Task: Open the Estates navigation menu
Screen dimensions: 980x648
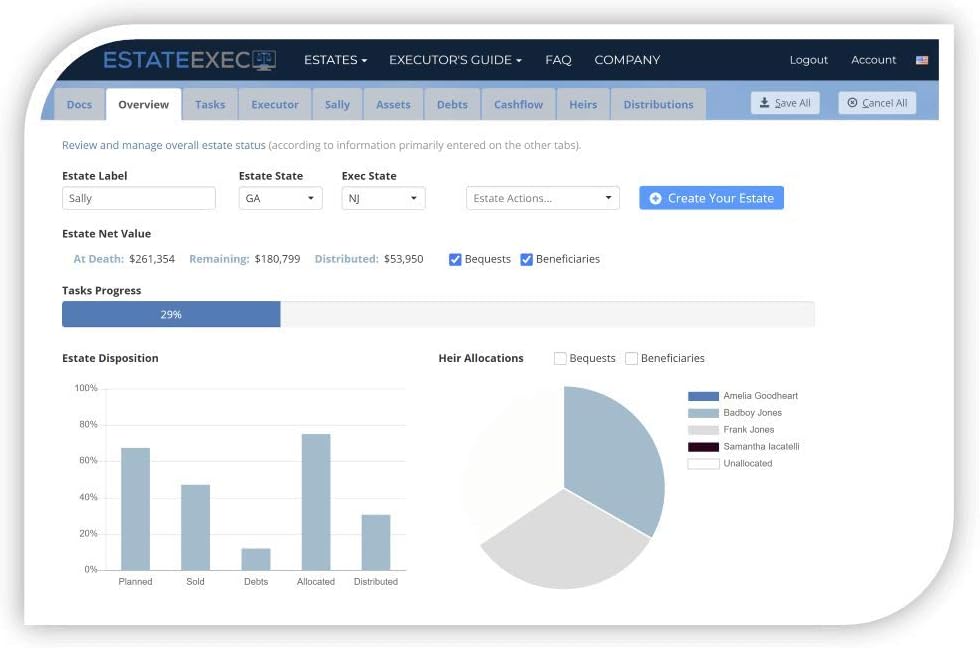Action: [x=335, y=60]
